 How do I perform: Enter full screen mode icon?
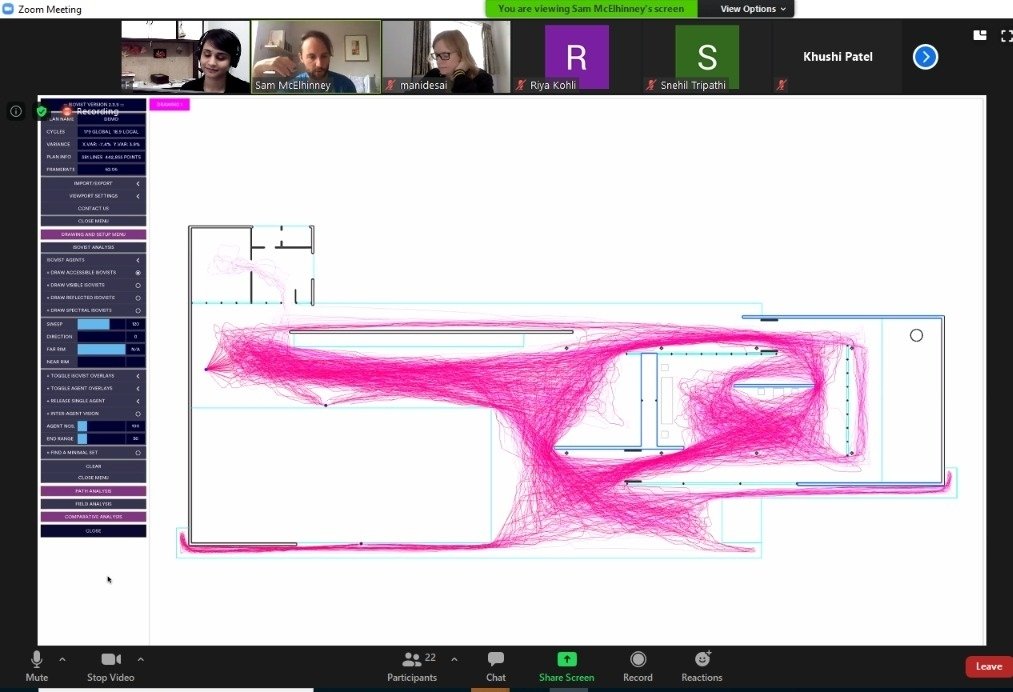[1007, 36]
